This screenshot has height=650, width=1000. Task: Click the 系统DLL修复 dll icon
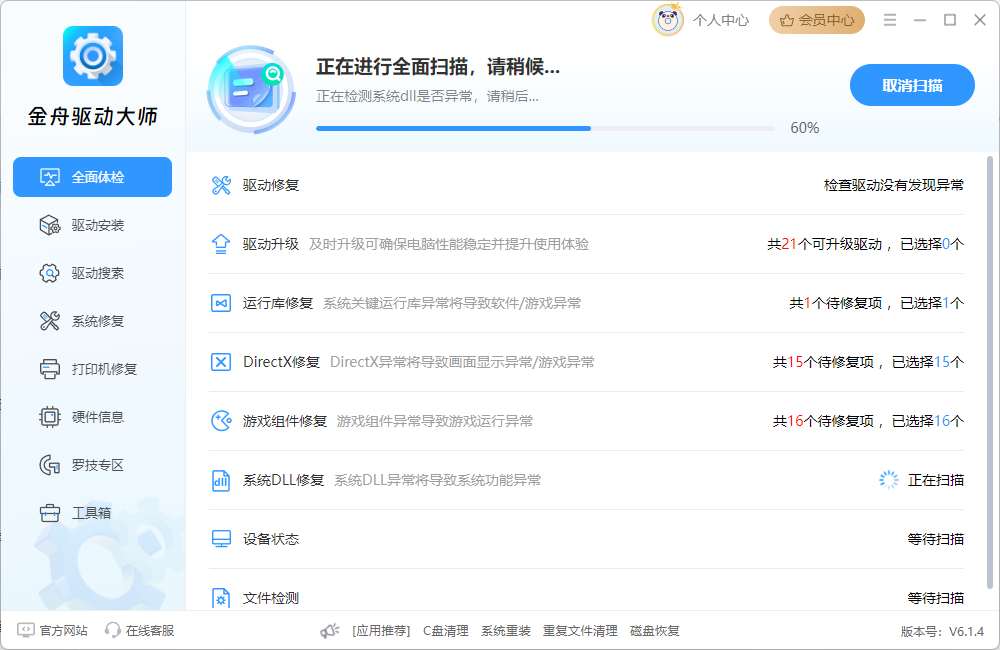click(221, 480)
